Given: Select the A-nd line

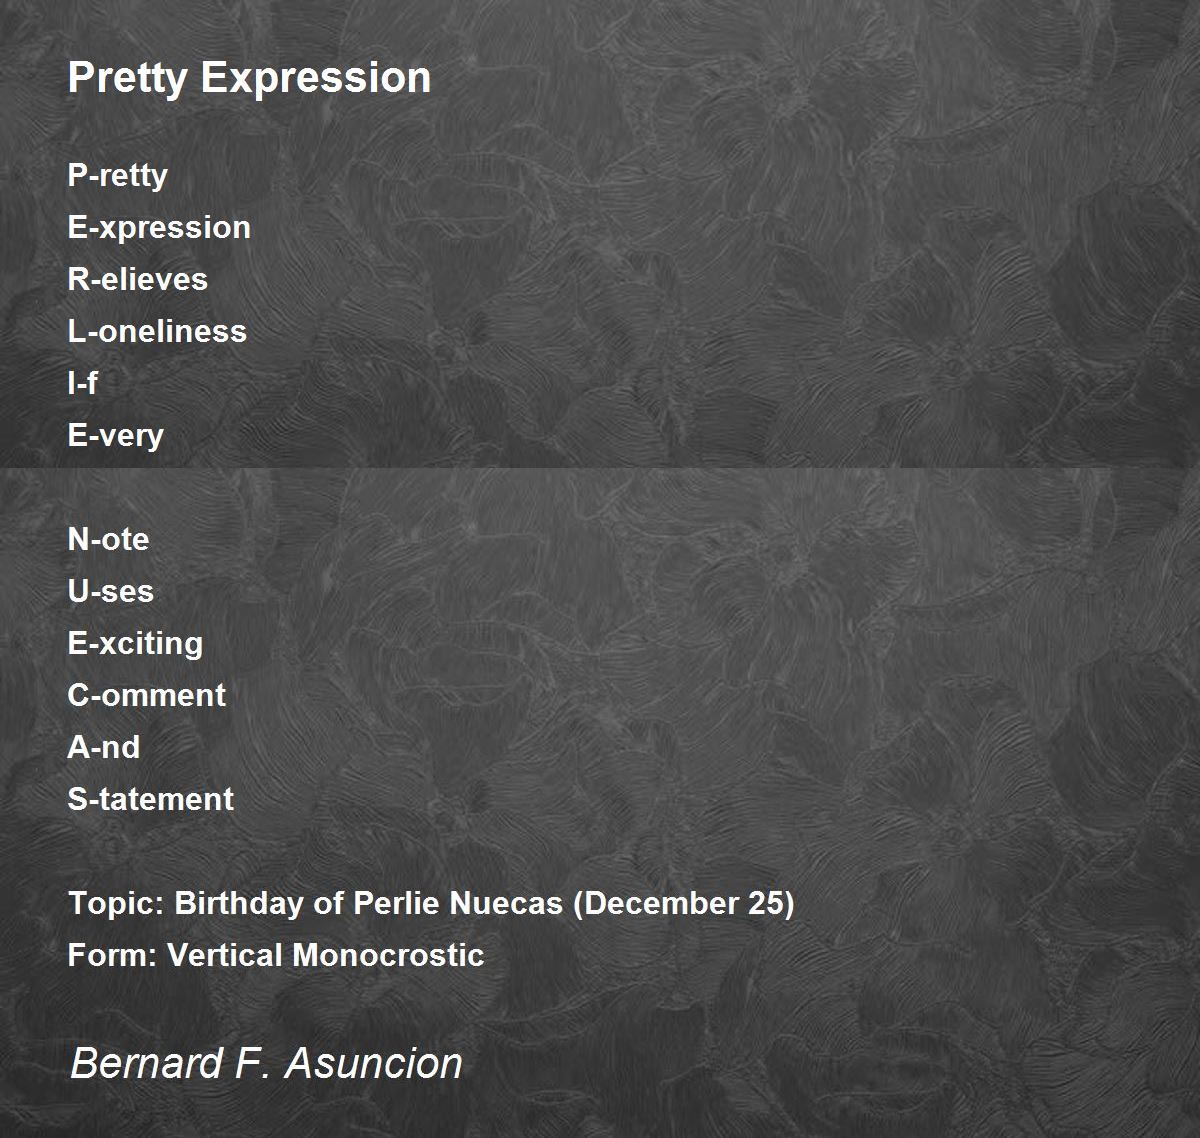Looking at the screenshot, I should pyautogui.click(x=103, y=747).
